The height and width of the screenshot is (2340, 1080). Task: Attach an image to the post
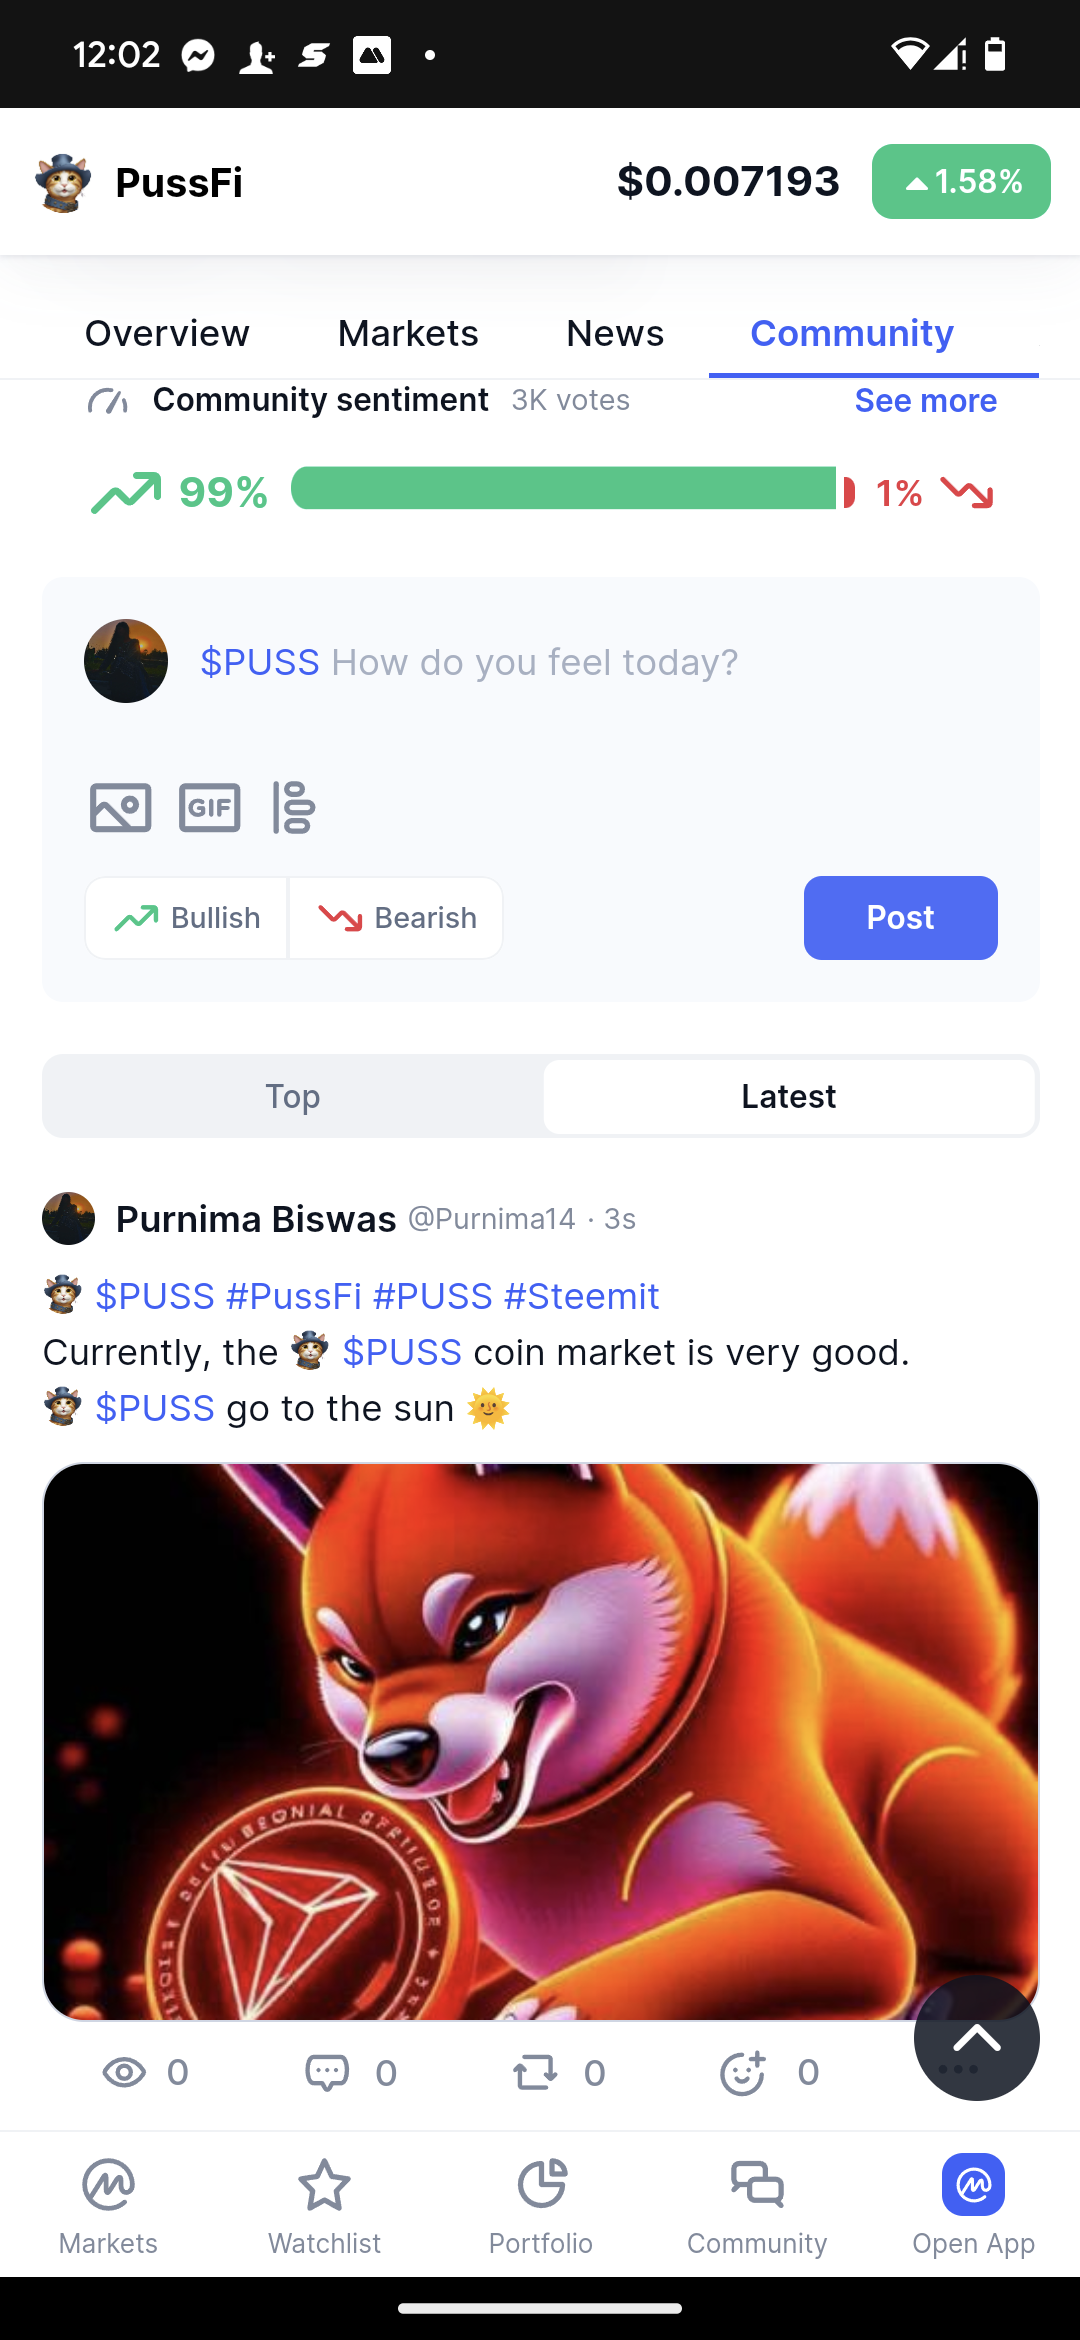click(x=120, y=807)
